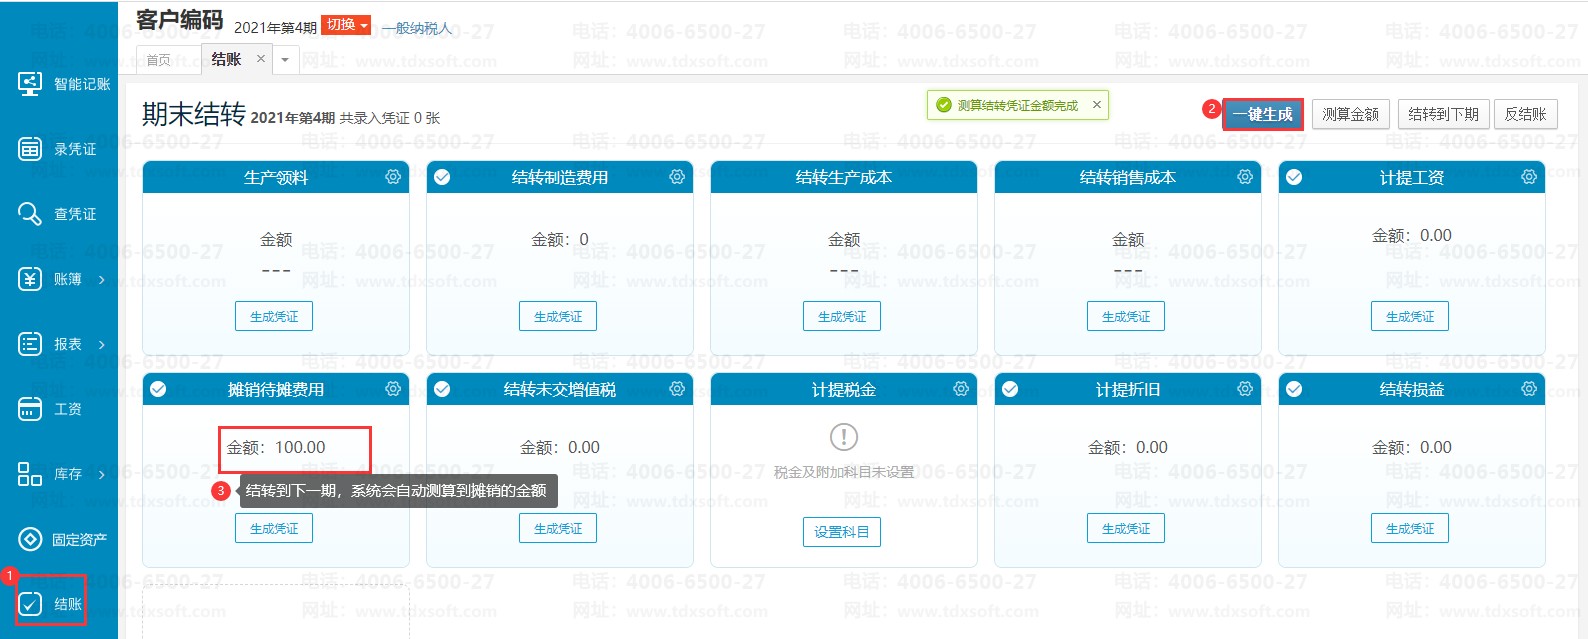This screenshot has height=639, width=1588.
Task: Click the 录凭证 voucher entry icon
Action: (x=30, y=149)
